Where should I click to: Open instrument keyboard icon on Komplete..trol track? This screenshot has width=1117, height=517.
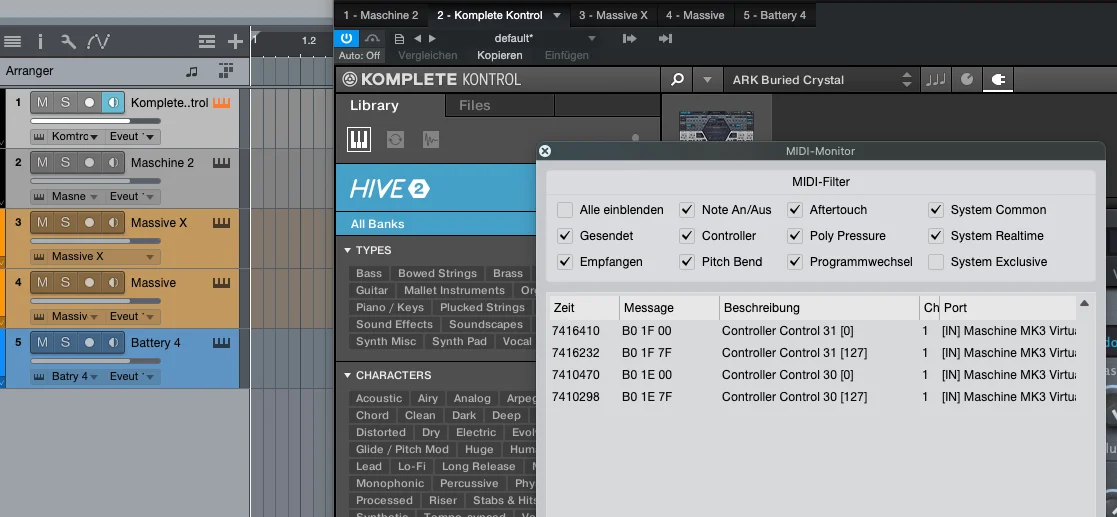click(222, 103)
